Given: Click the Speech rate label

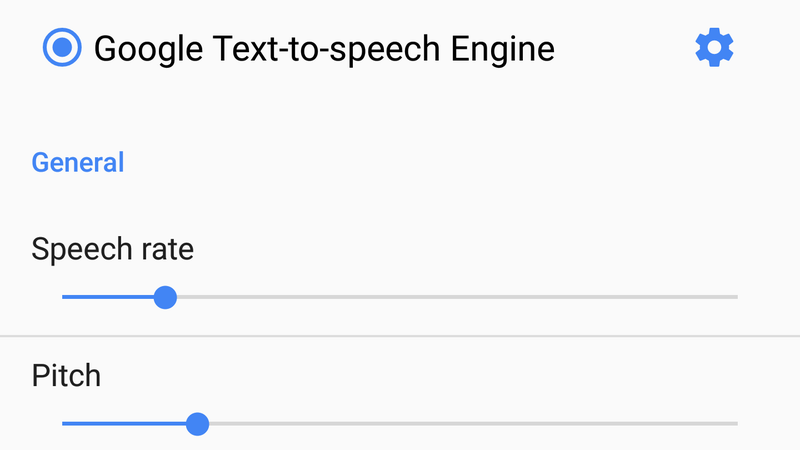Looking at the screenshot, I should click(112, 249).
